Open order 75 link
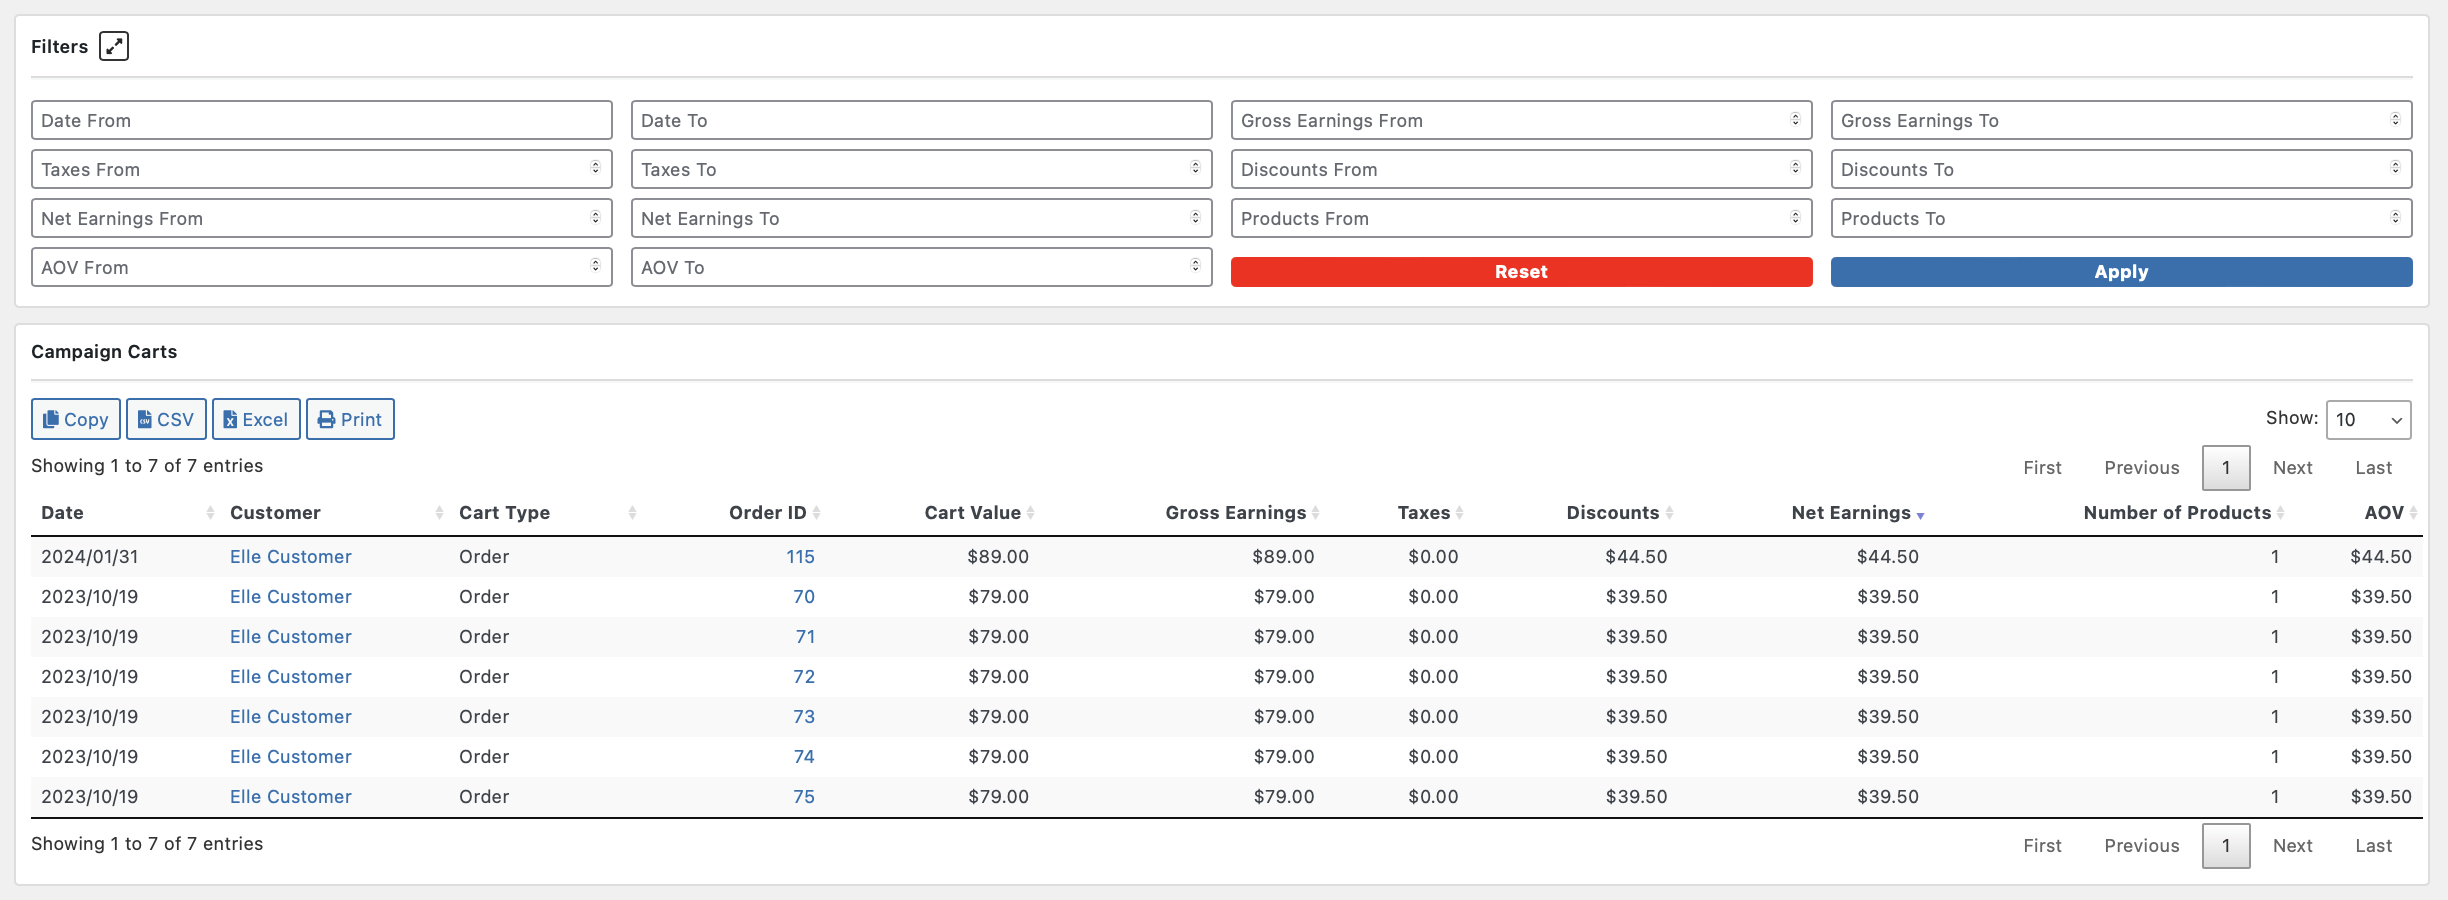 [804, 797]
